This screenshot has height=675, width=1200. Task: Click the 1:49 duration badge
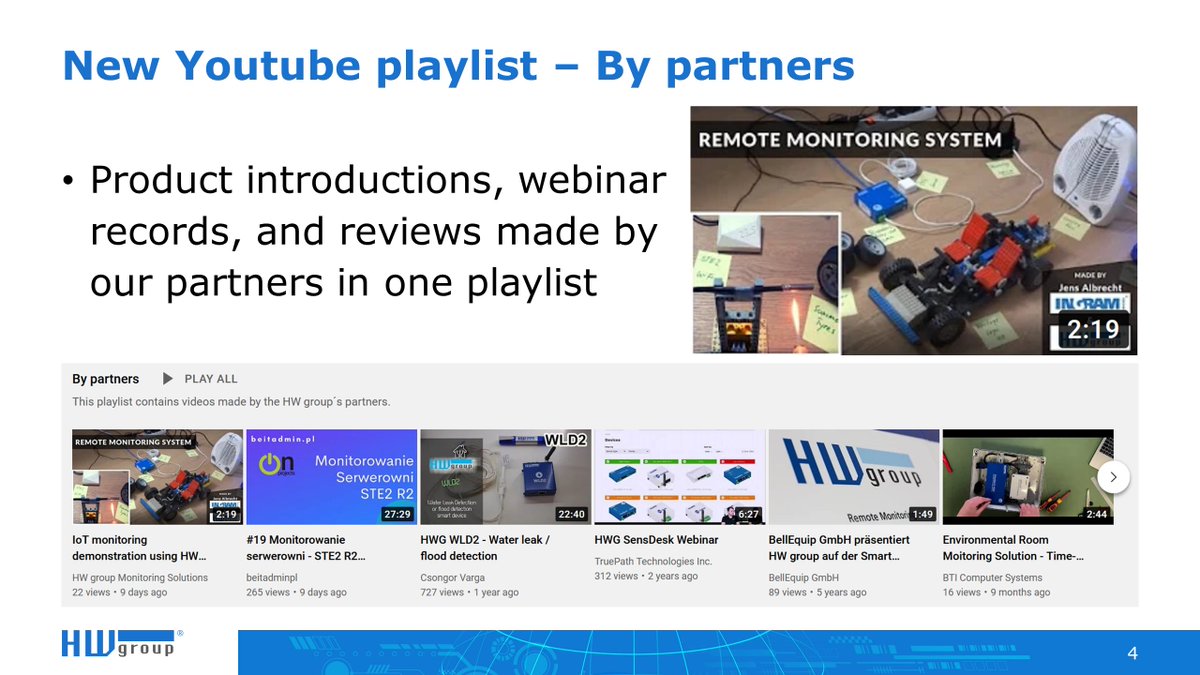point(923,514)
